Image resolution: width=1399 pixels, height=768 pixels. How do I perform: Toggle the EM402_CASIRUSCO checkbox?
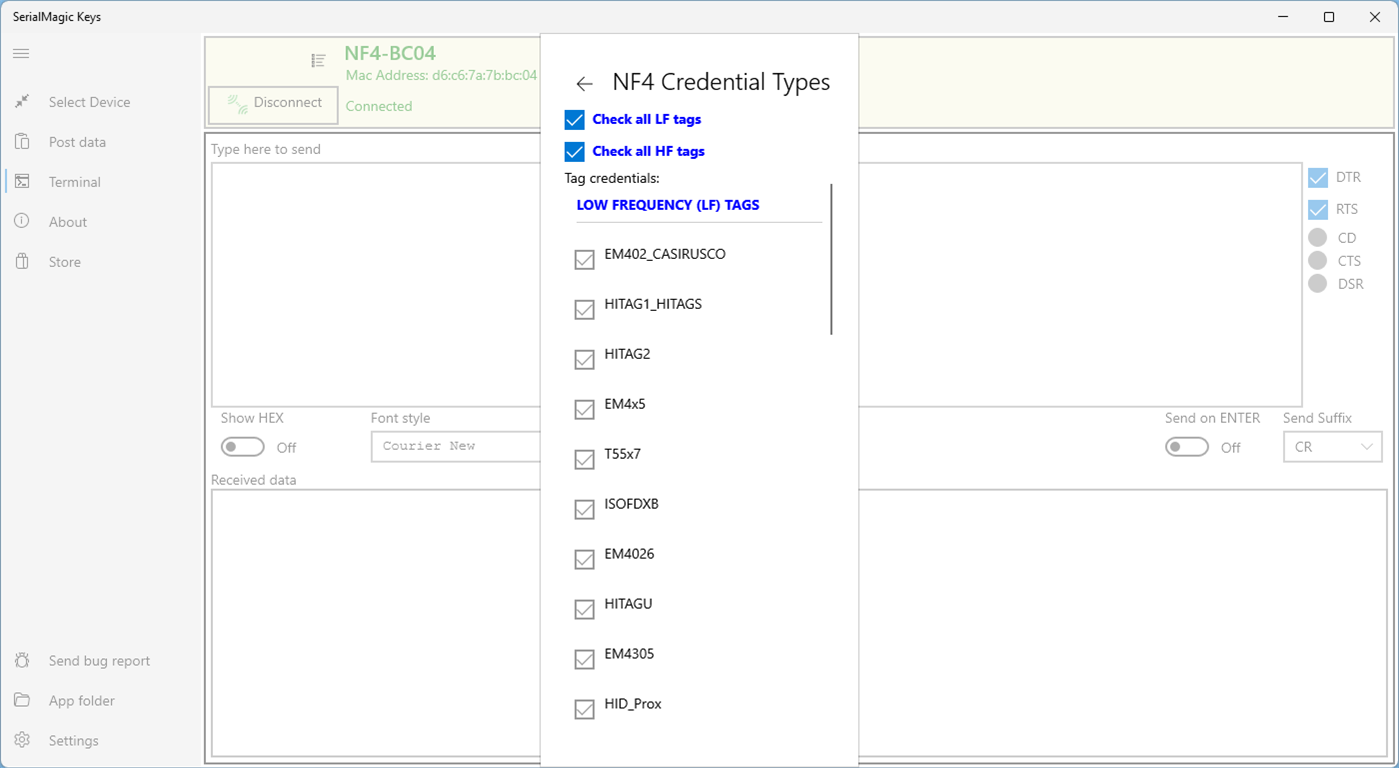coord(585,260)
